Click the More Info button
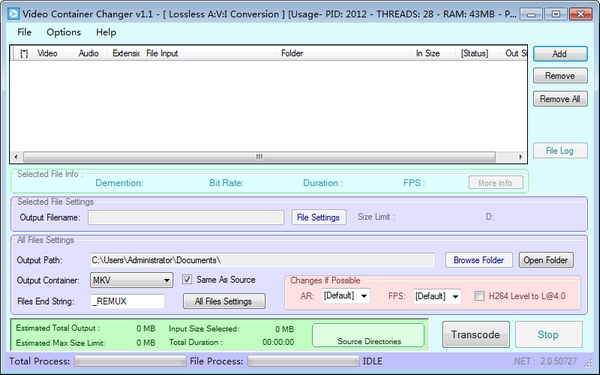Image resolution: width=600 pixels, height=375 pixels. [496, 183]
